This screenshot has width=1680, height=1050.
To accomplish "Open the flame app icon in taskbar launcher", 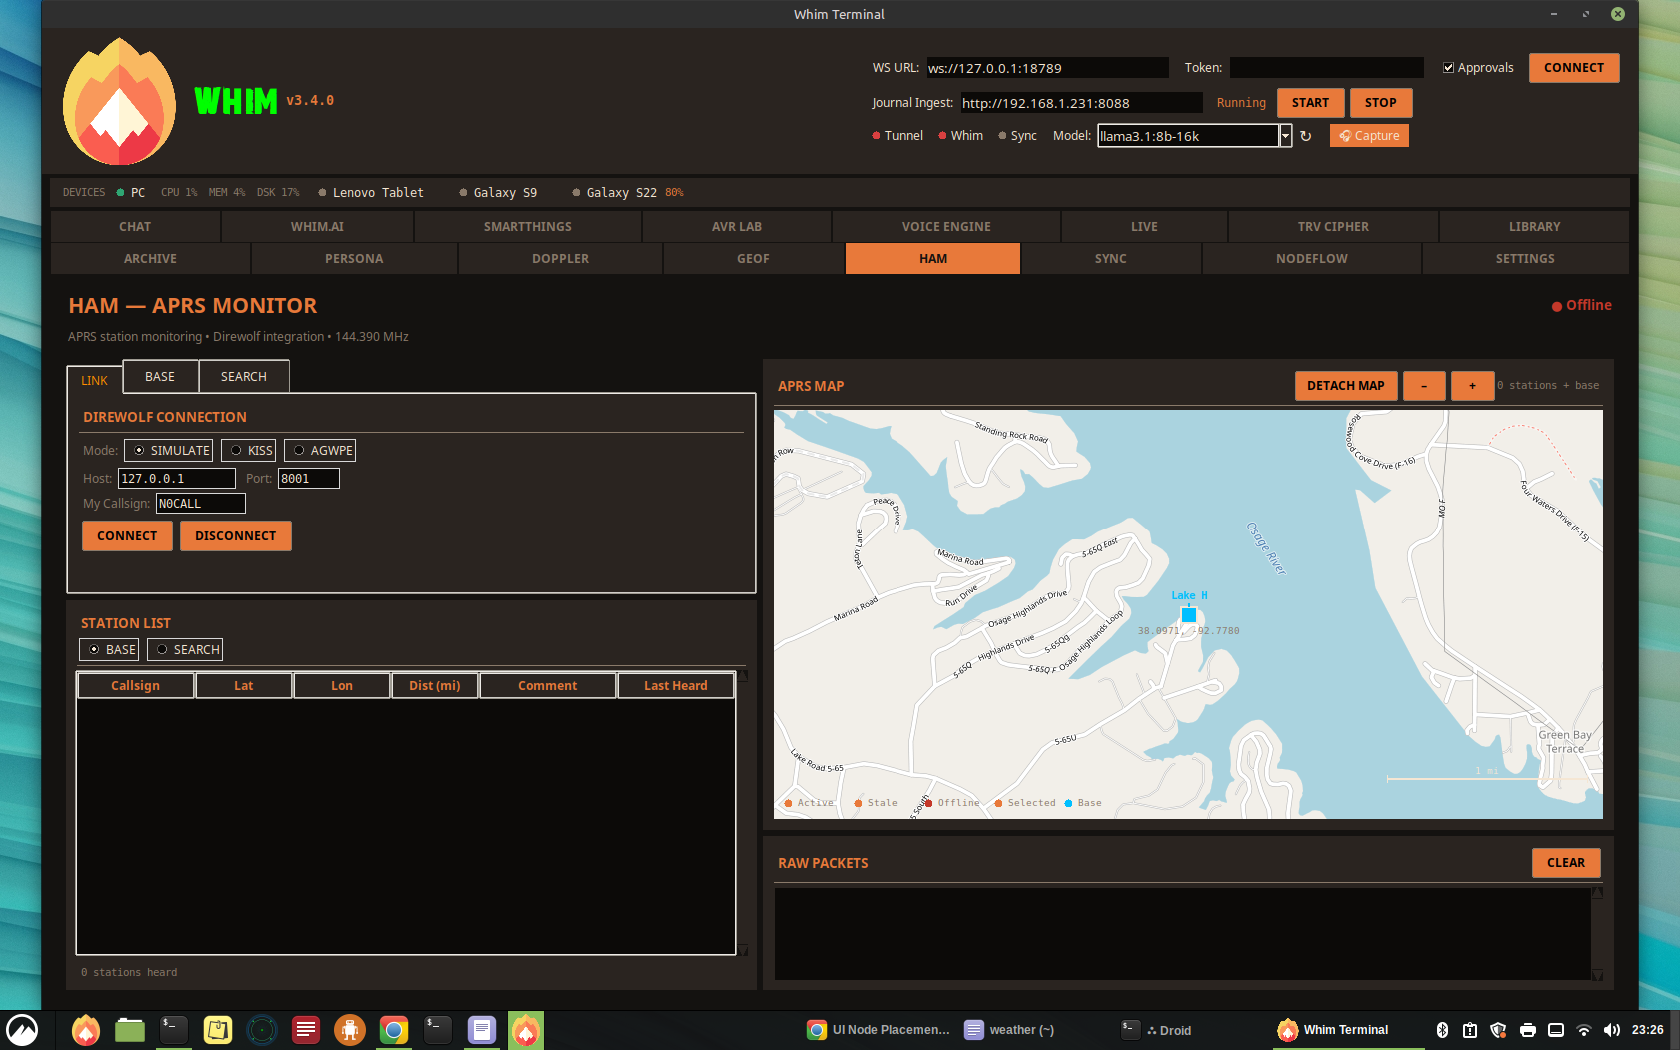I will tap(86, 1030).
